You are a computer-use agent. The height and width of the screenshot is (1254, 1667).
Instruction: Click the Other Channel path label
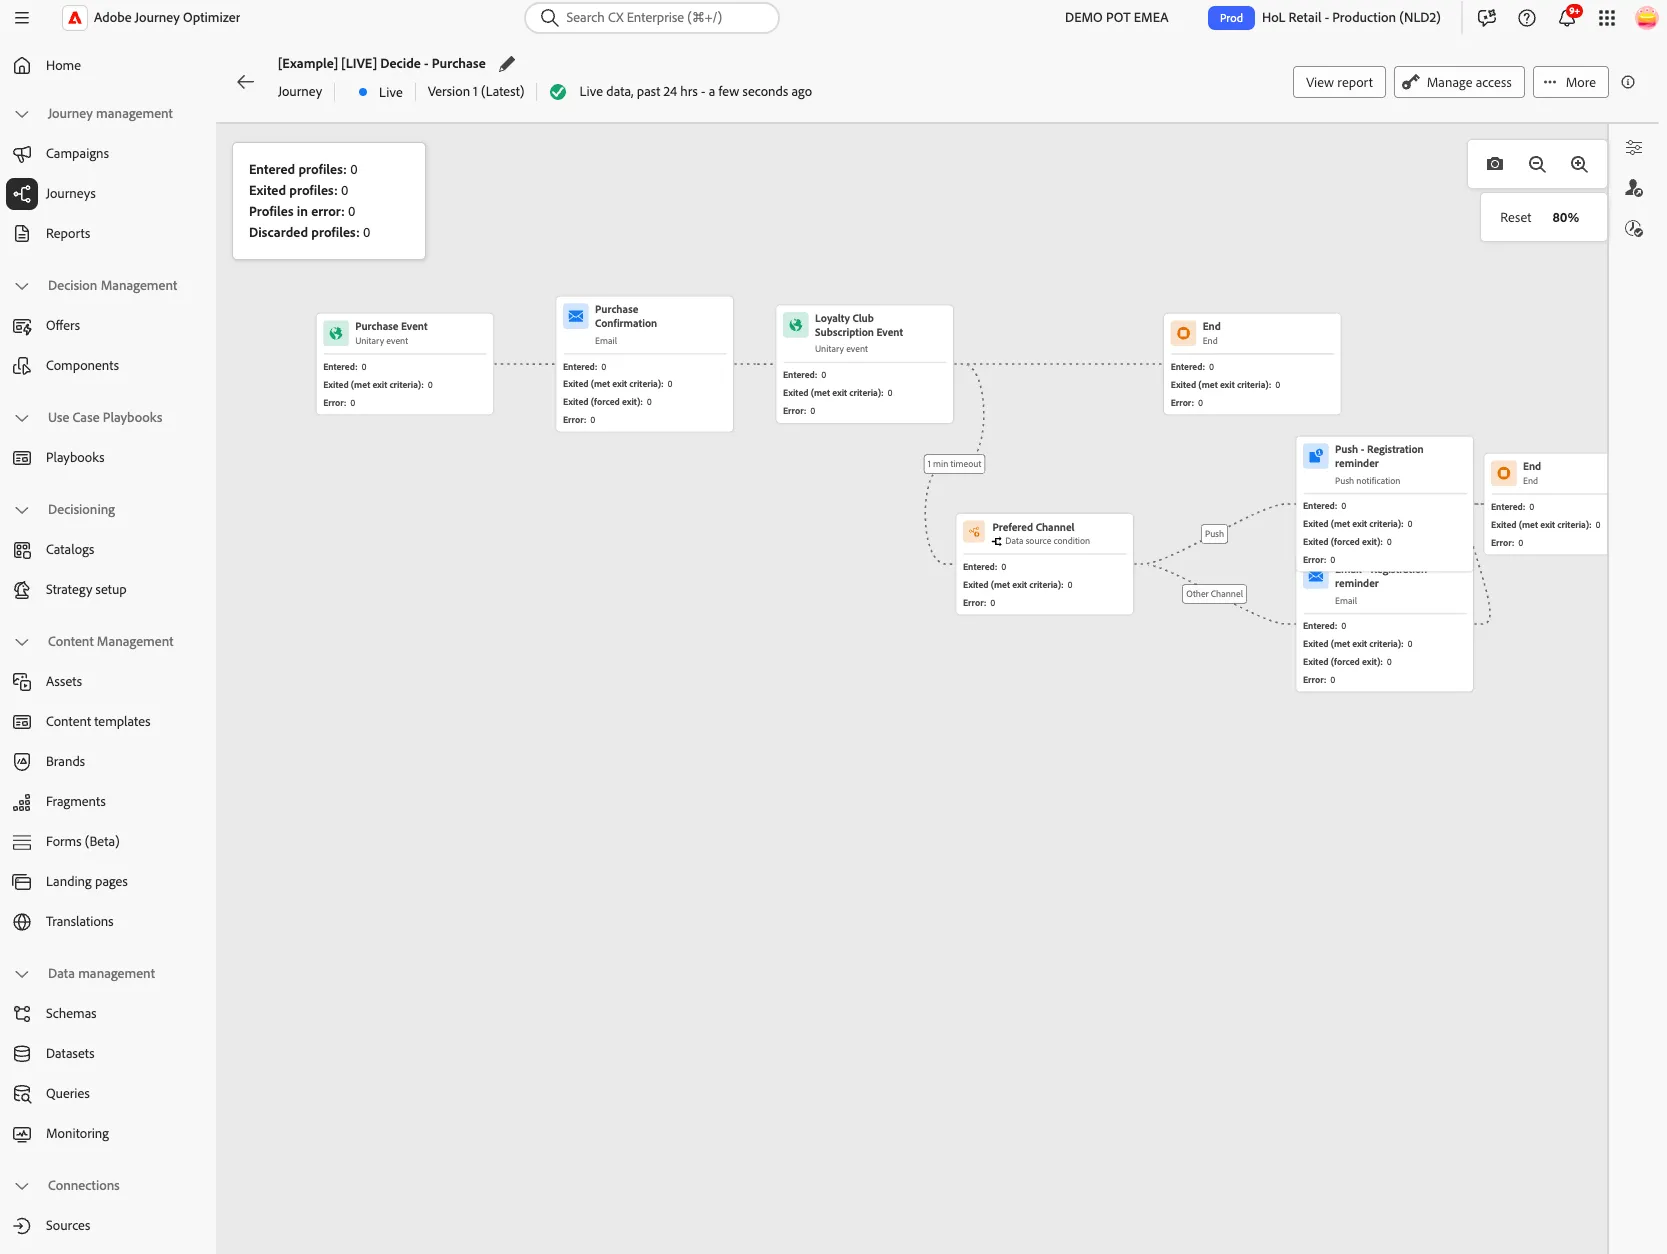[x=1214, y=594]
